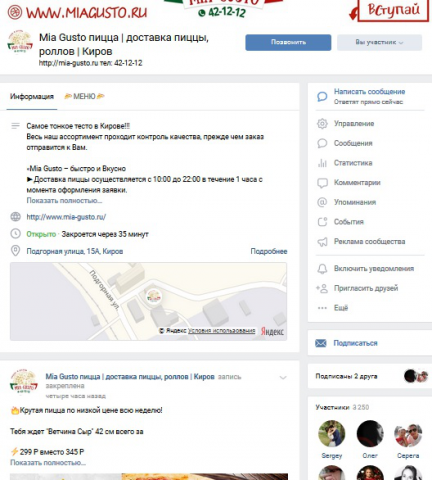Screen dimensions: 432x480
Task: Click the Mia Gusto community avatar in header
Action: (20, 42)
